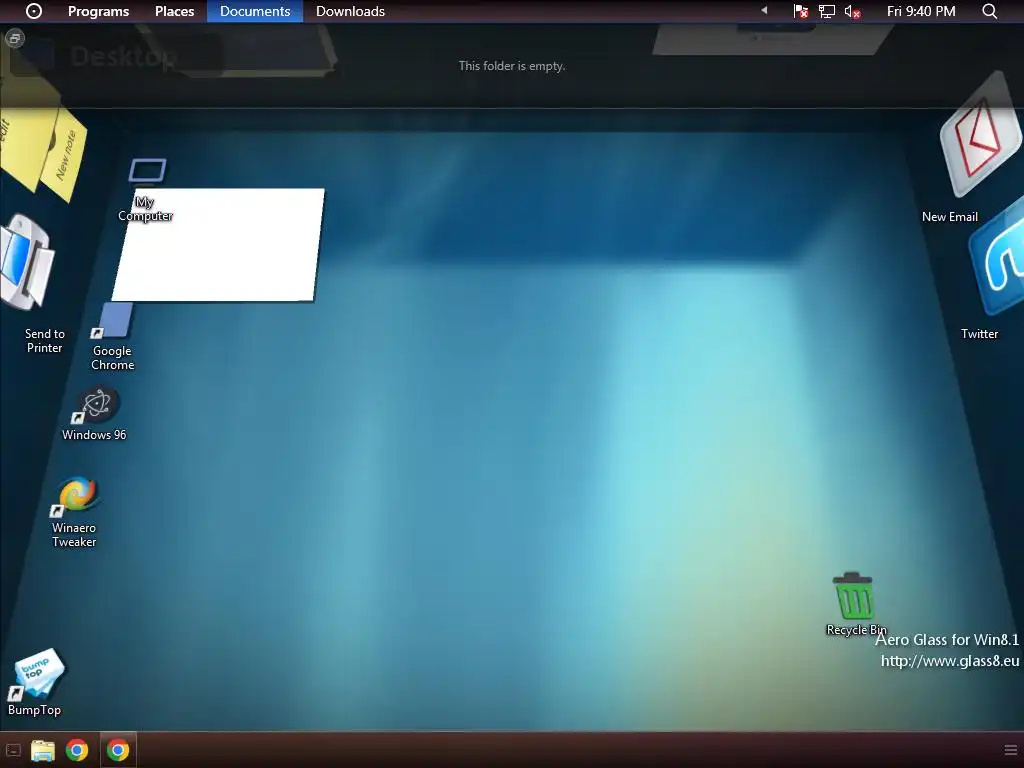Screen dimensions: 1024x768
Task: Click the Send to Printer icon
Action: pyautogui.click(x=26, y=264)
